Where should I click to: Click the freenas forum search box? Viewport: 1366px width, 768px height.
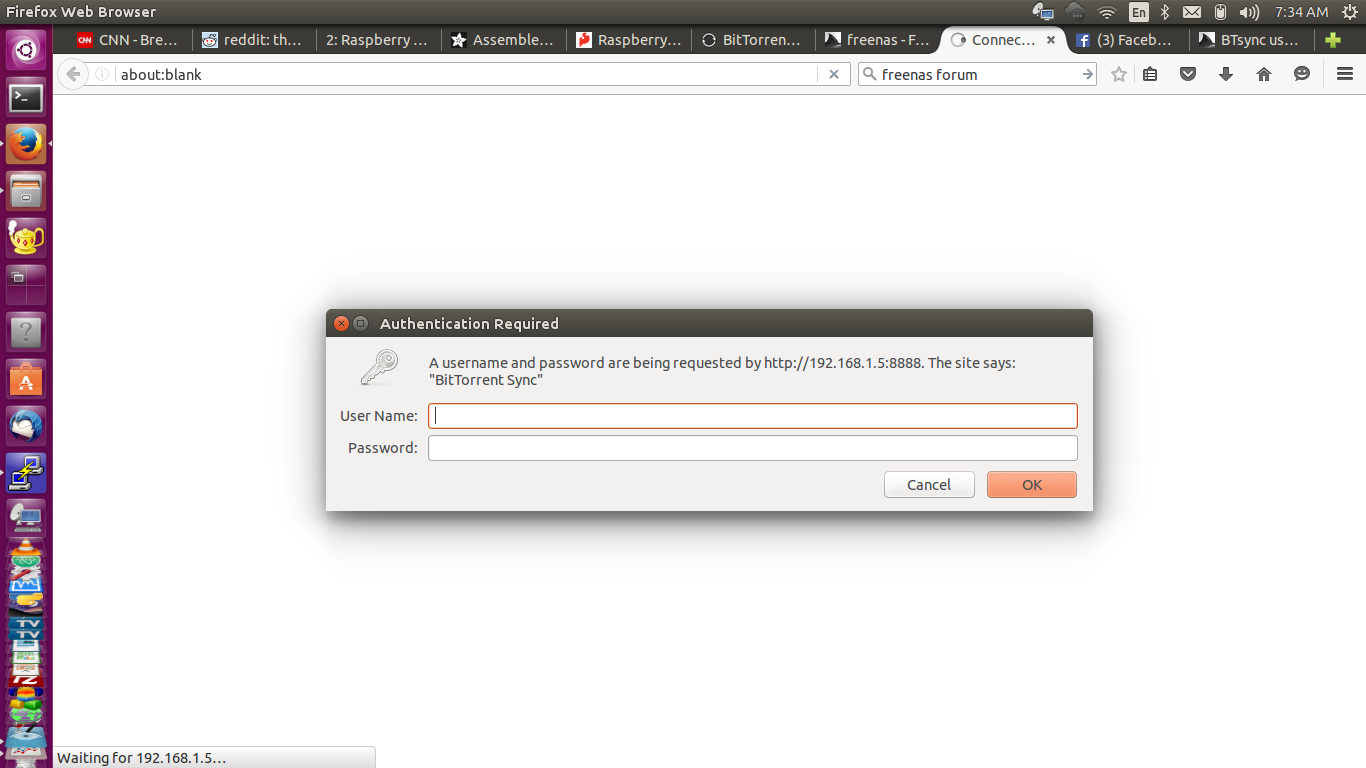(x=977, y=74)
